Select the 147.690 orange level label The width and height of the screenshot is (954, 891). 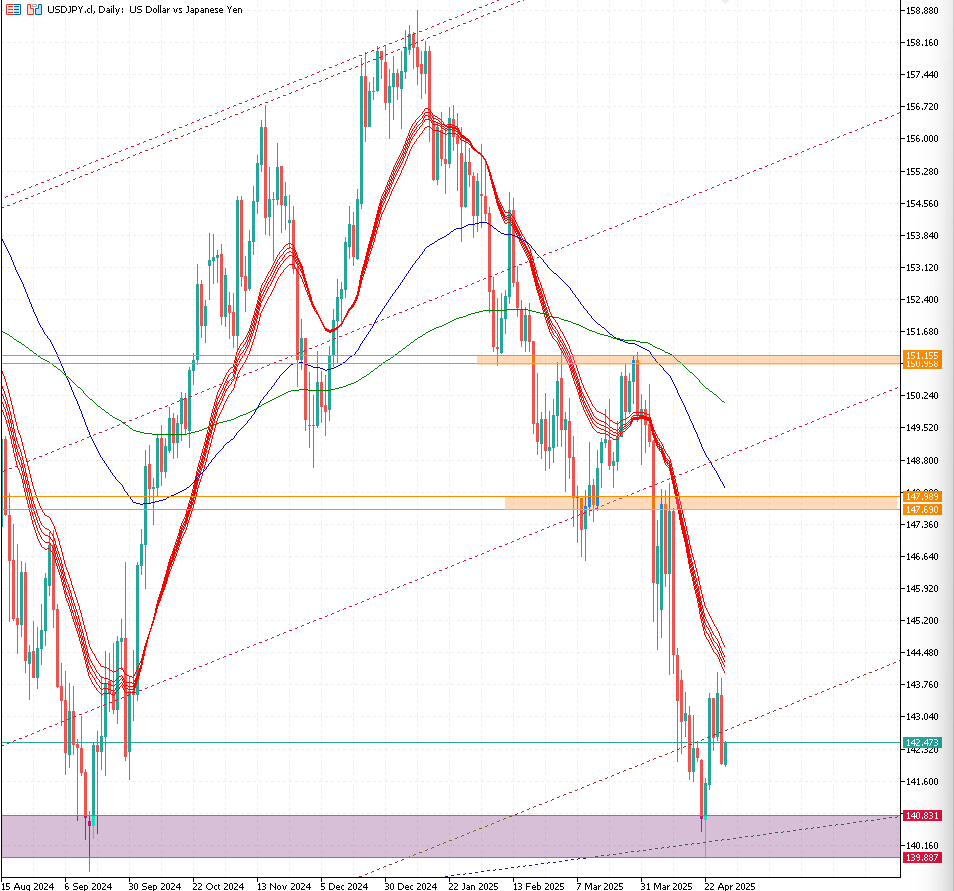point(922,509)
